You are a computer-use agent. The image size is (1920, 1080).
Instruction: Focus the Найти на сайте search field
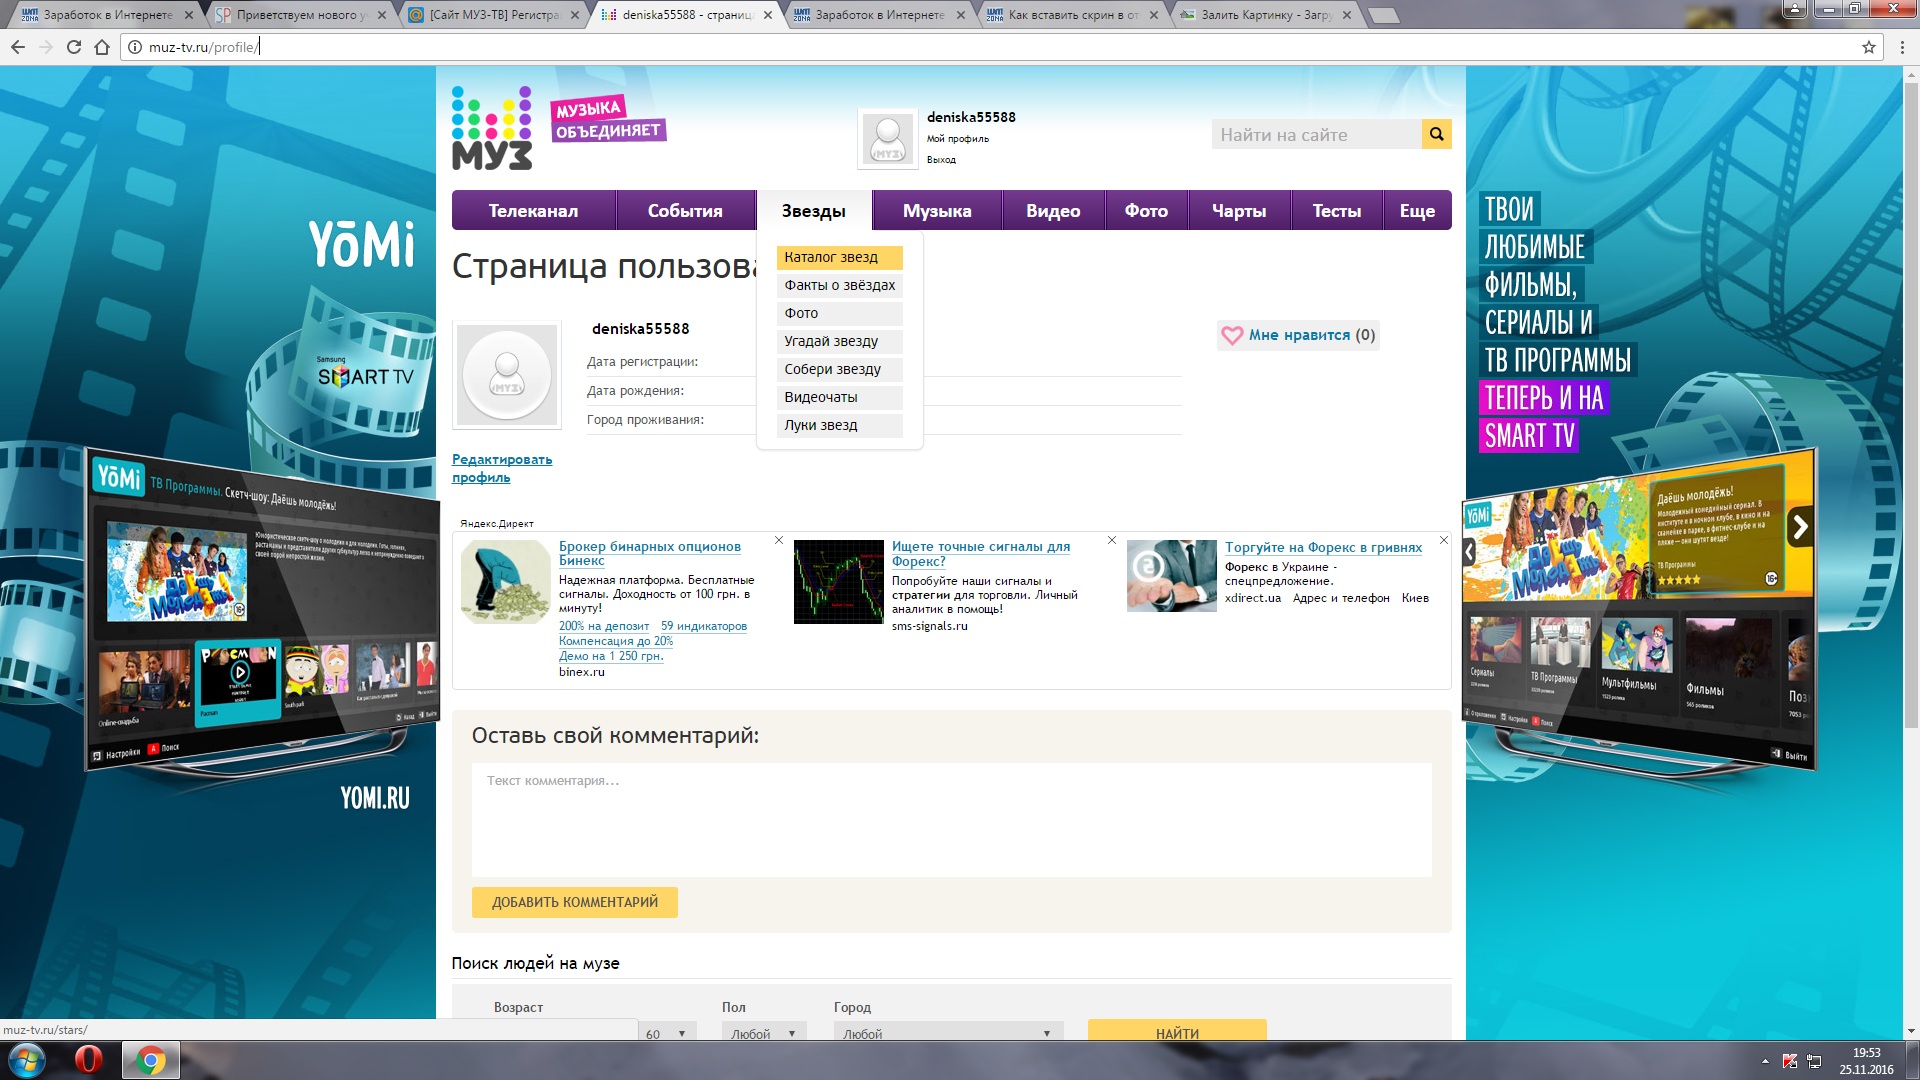point(1316,134)
